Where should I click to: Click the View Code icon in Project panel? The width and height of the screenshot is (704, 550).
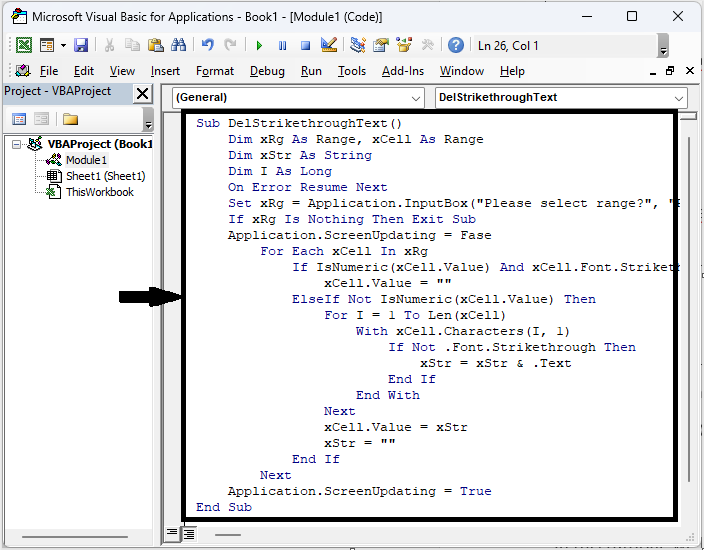point(19,119)
